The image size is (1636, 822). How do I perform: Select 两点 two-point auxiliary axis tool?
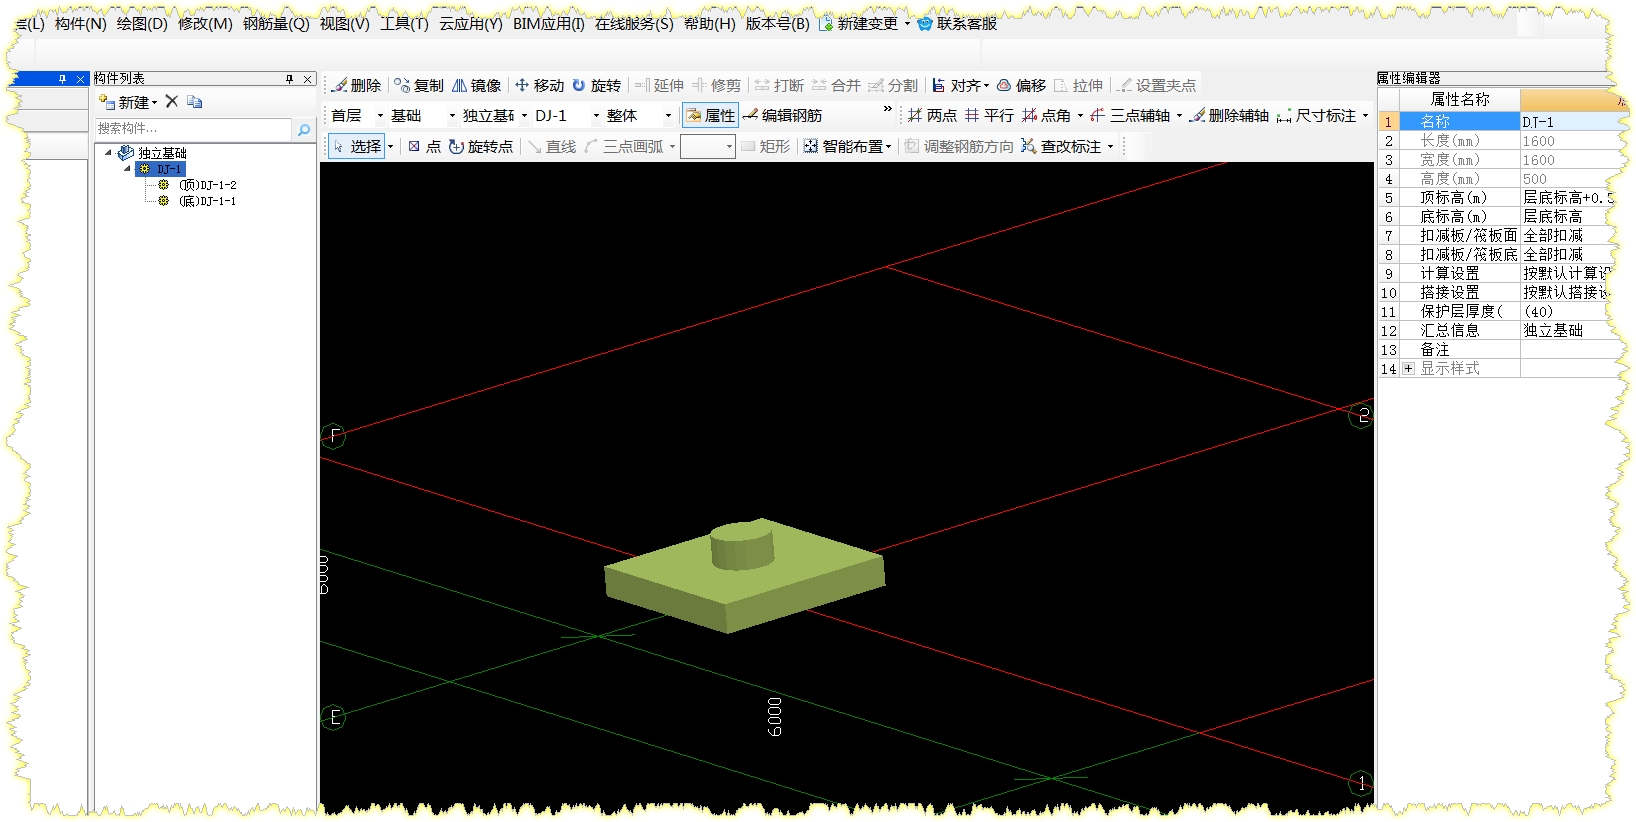(932, 116)
